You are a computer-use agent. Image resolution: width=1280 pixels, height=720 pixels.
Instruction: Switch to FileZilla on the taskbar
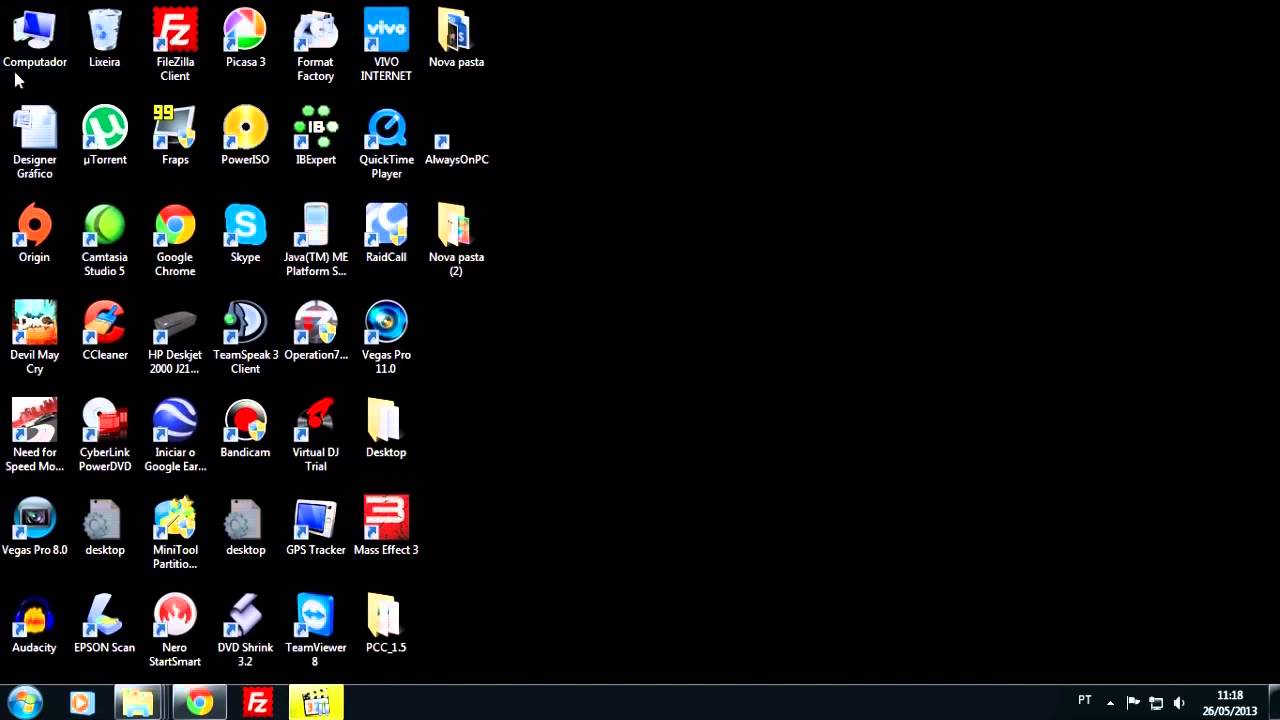coord(258,703)
